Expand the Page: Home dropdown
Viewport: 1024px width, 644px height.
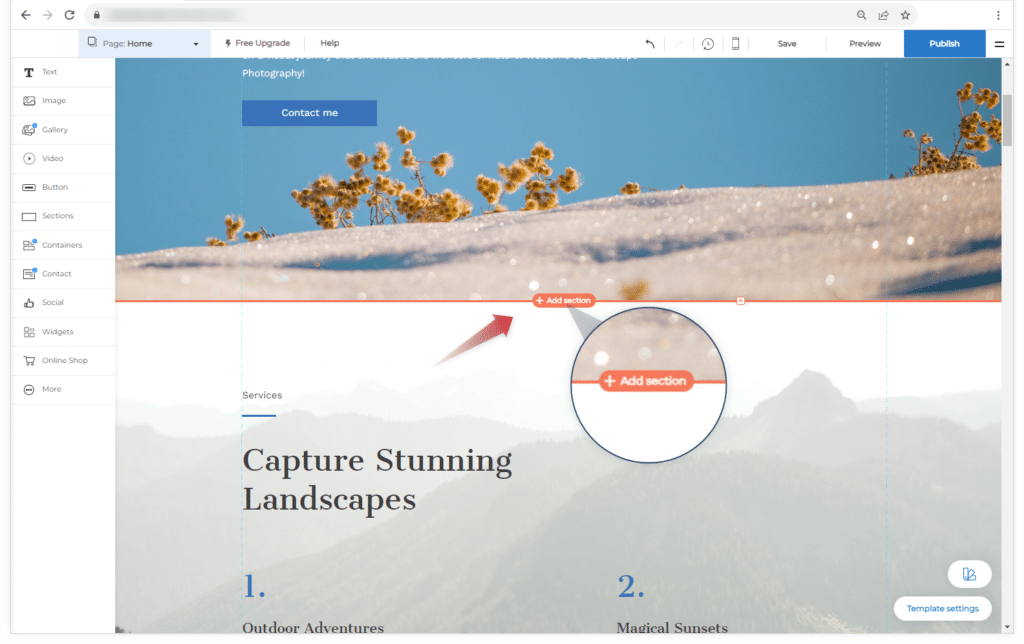[144, 44]
